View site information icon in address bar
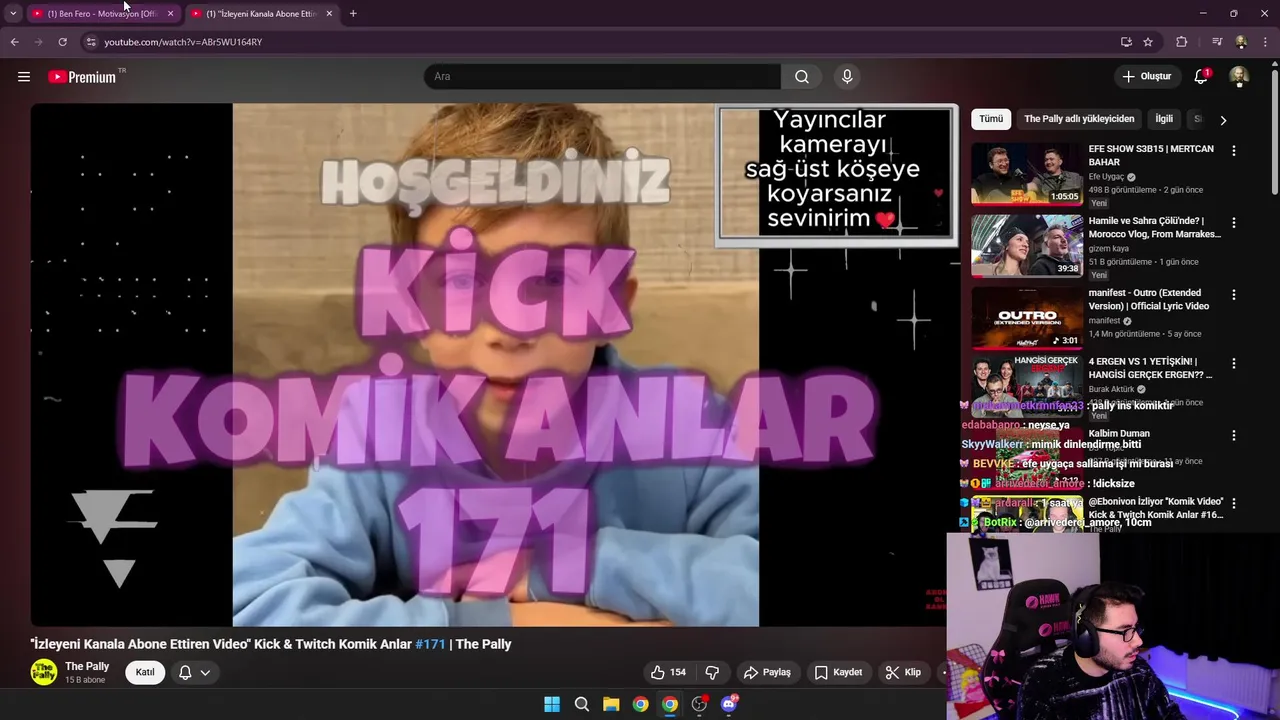Viewport: 1280px width, 720px height. [x=91, y=42]
